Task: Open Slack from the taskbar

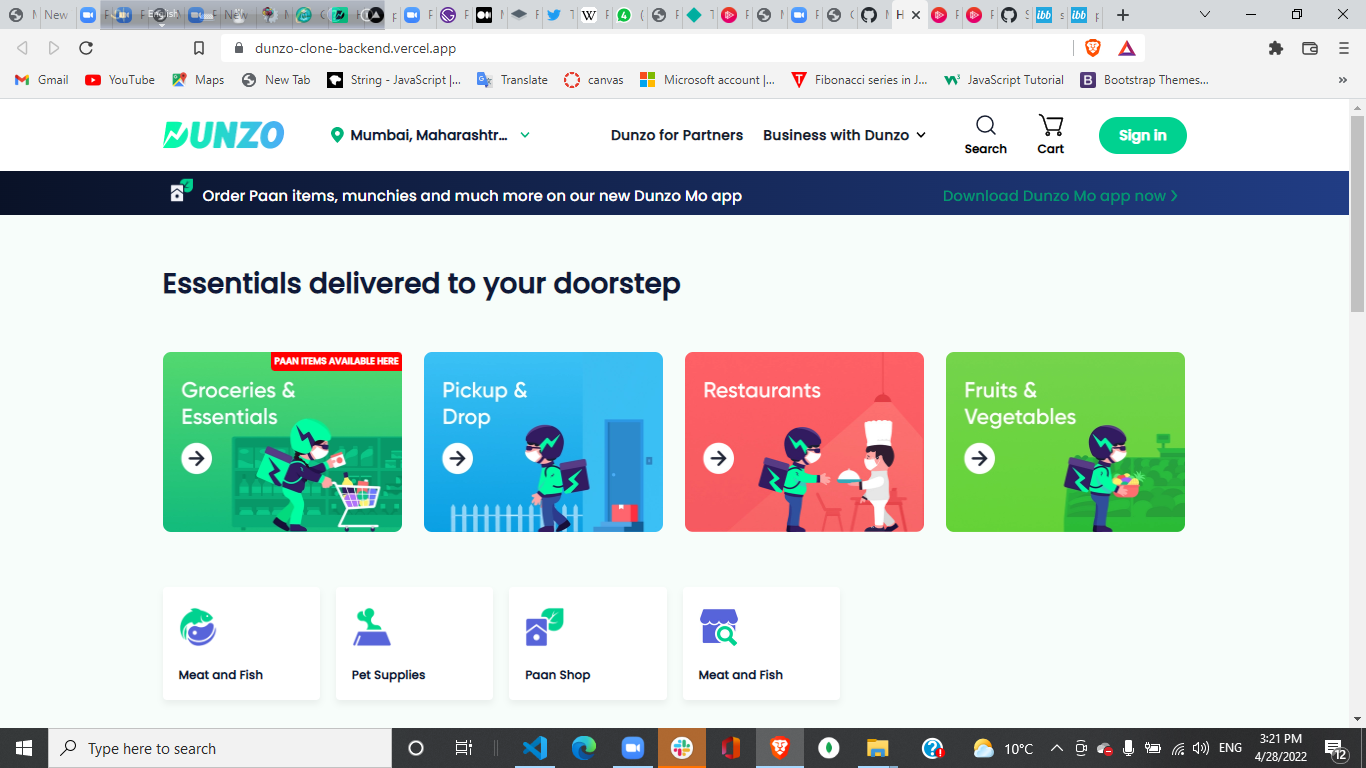Action: coord(682,748)
